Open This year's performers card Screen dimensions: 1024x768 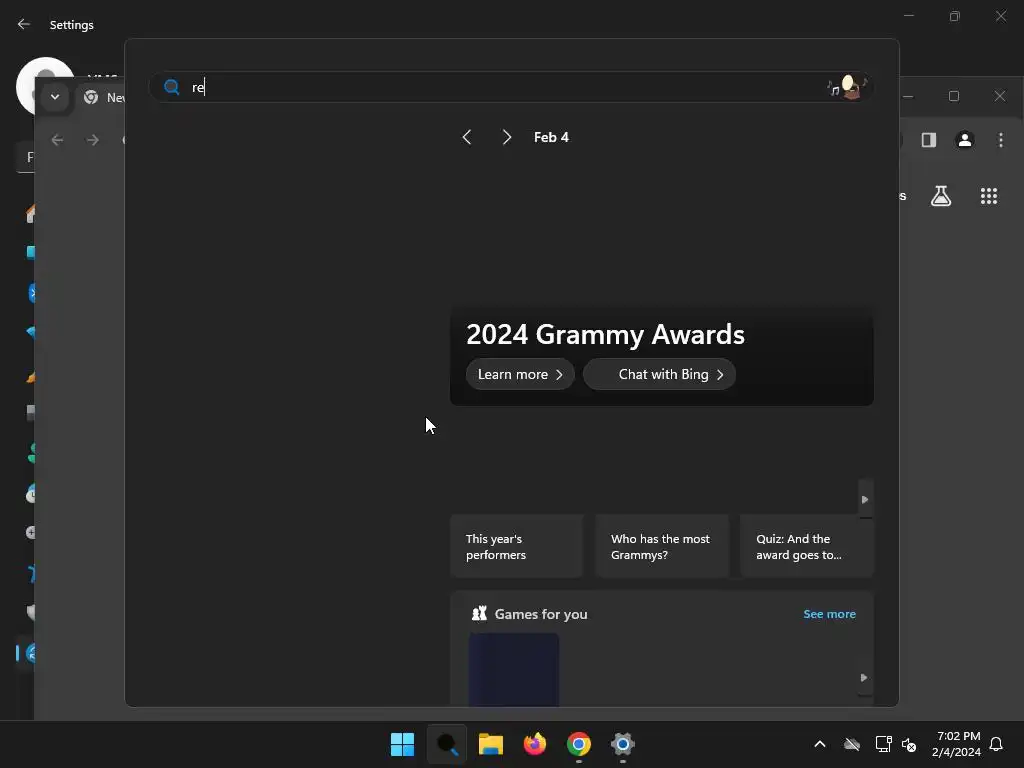click(517, 547)
